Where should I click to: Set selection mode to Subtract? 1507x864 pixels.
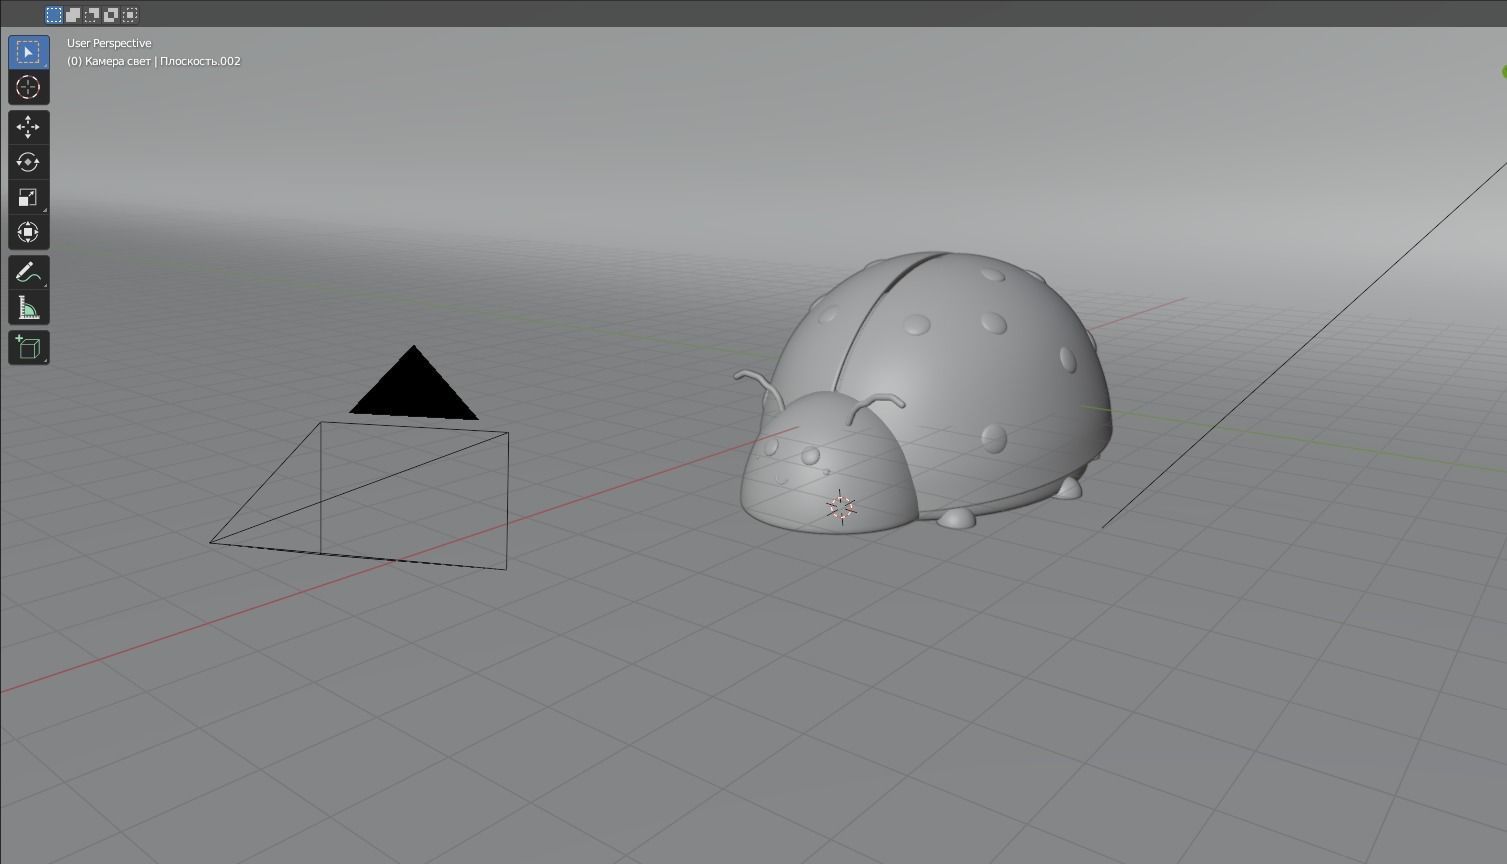coord(92,14)
